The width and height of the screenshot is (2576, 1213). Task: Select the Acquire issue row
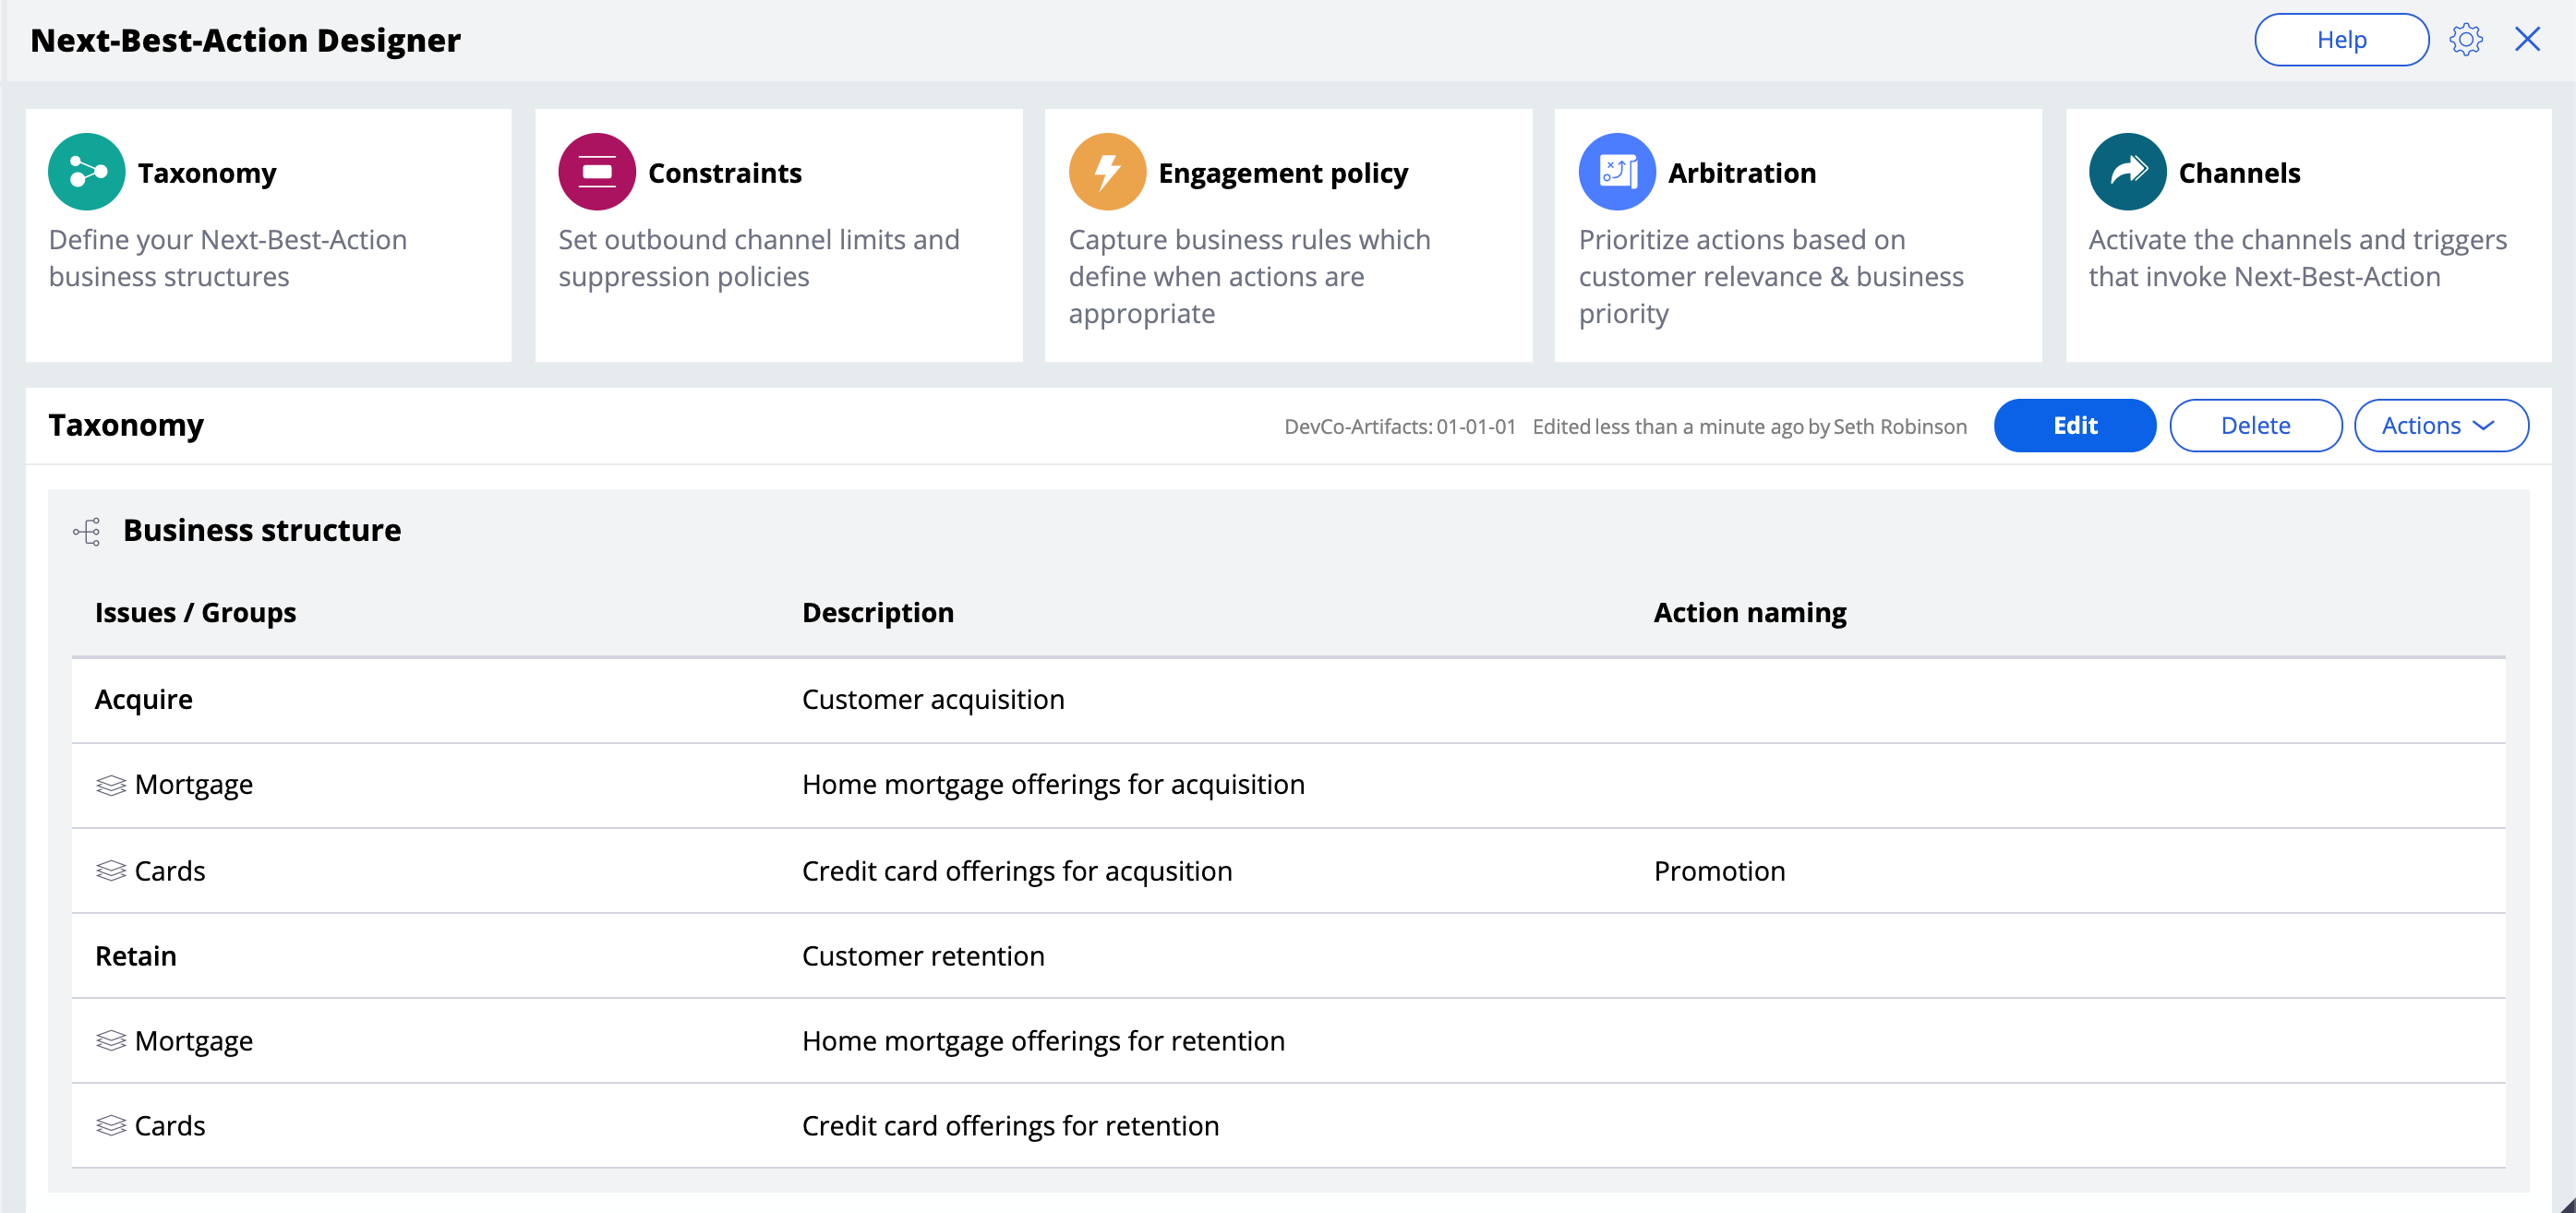144,699
